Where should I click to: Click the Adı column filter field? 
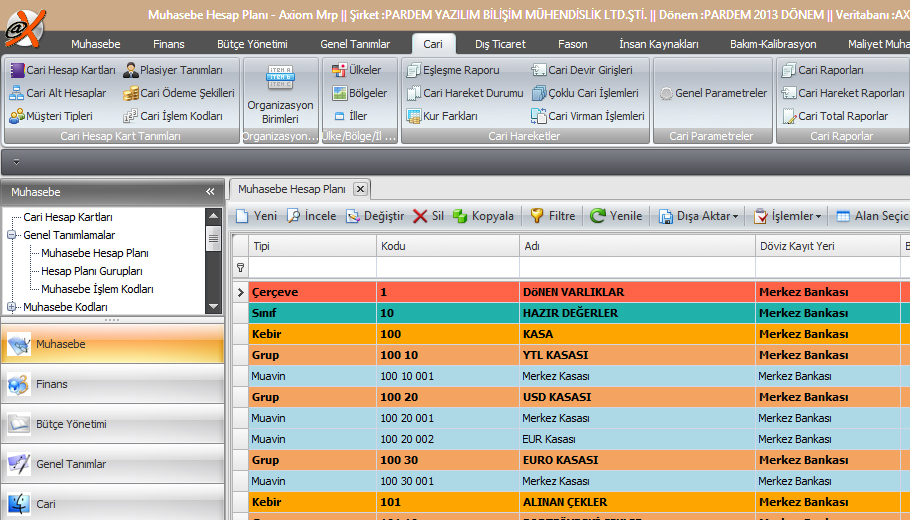tap(637, 268)
